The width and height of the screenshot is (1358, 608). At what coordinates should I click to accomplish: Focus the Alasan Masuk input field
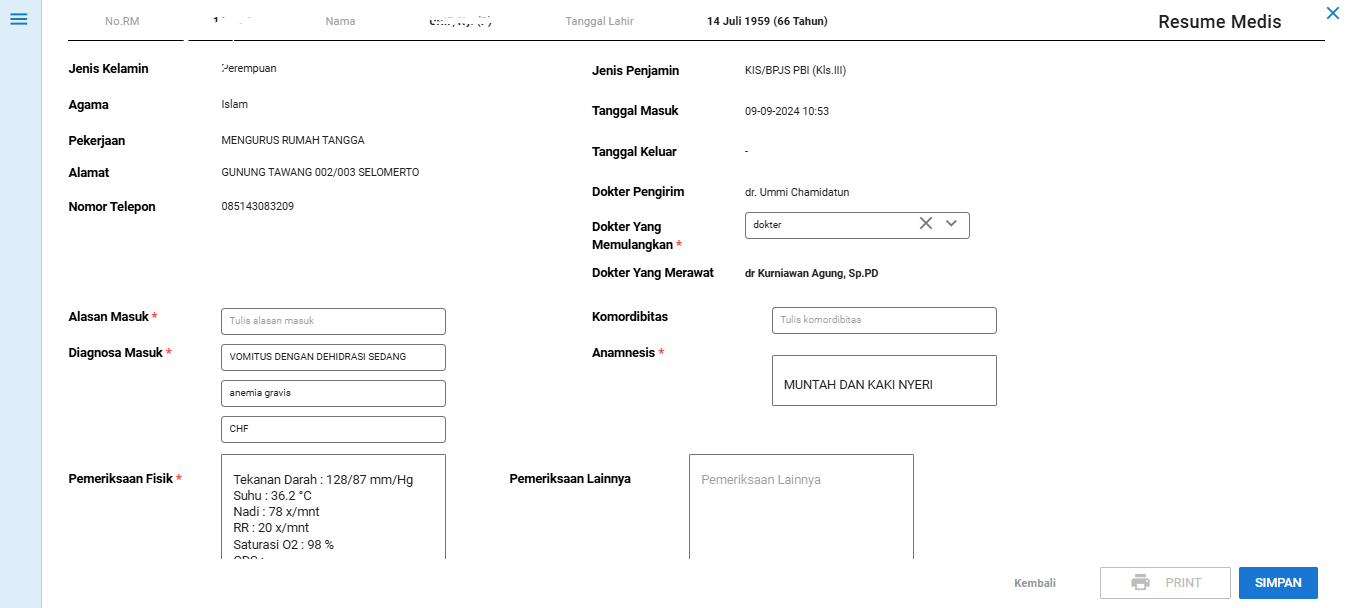333,321
